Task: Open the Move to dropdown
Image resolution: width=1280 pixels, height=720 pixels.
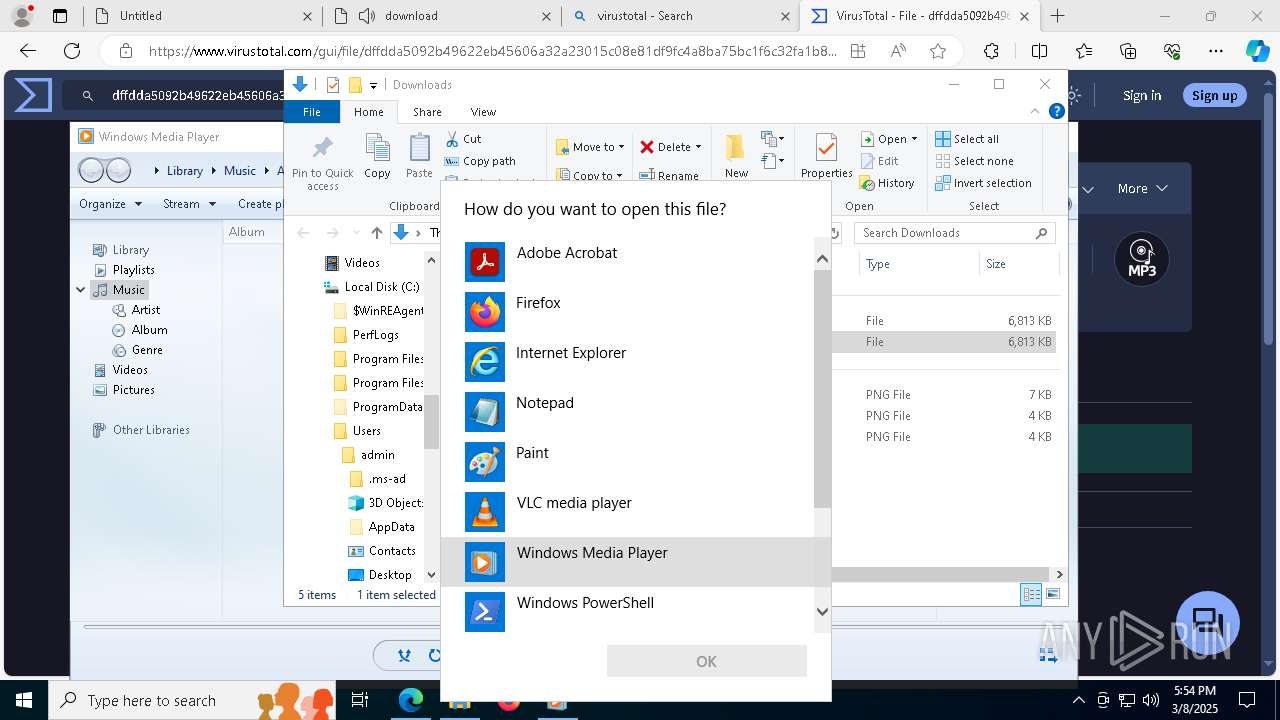Action: pos(590,147)
